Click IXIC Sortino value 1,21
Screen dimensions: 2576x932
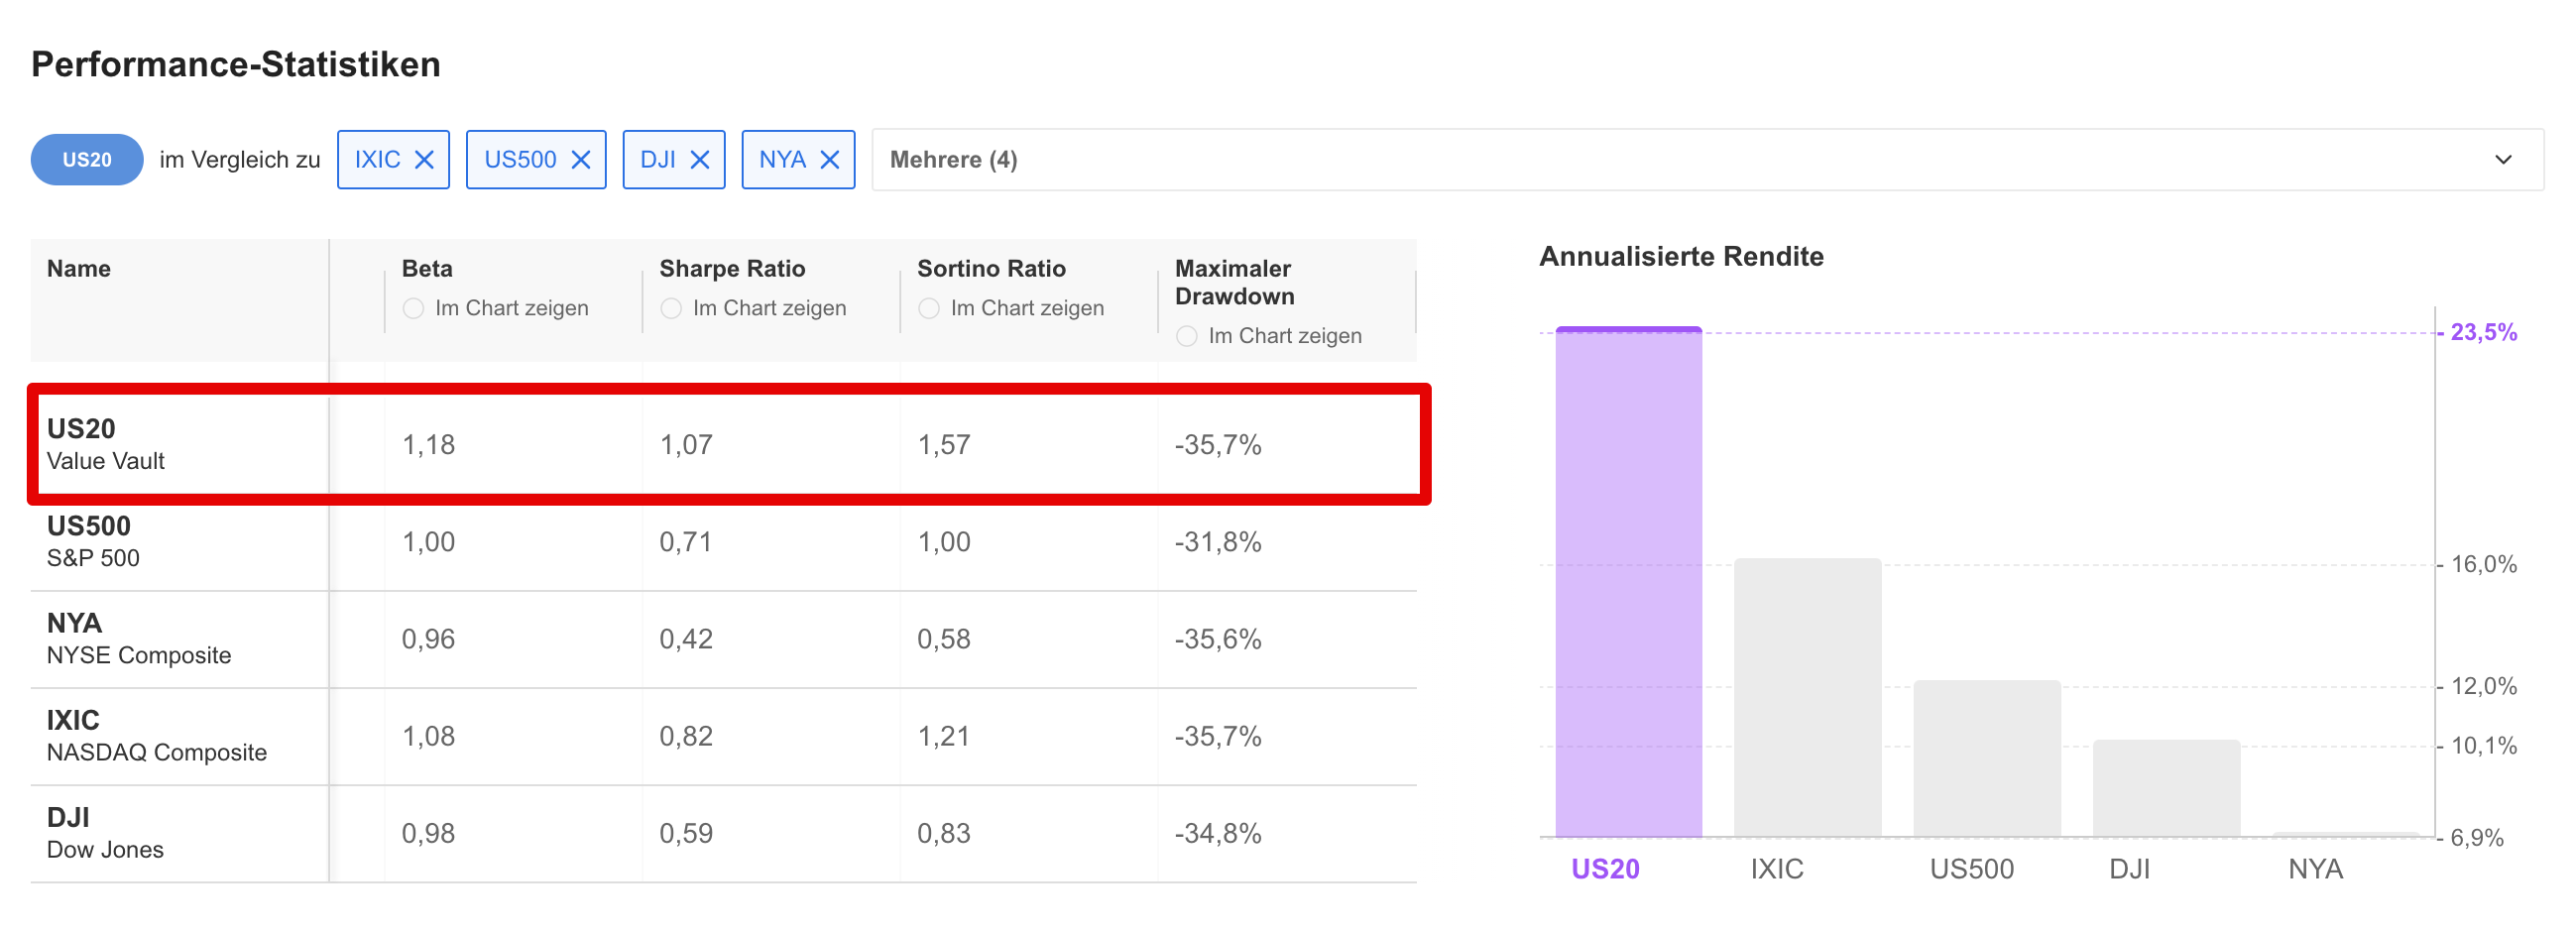coord(944,736)
